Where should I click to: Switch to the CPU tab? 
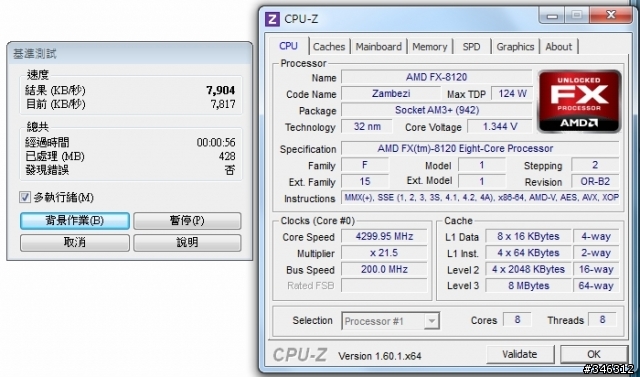pos(288,46)
